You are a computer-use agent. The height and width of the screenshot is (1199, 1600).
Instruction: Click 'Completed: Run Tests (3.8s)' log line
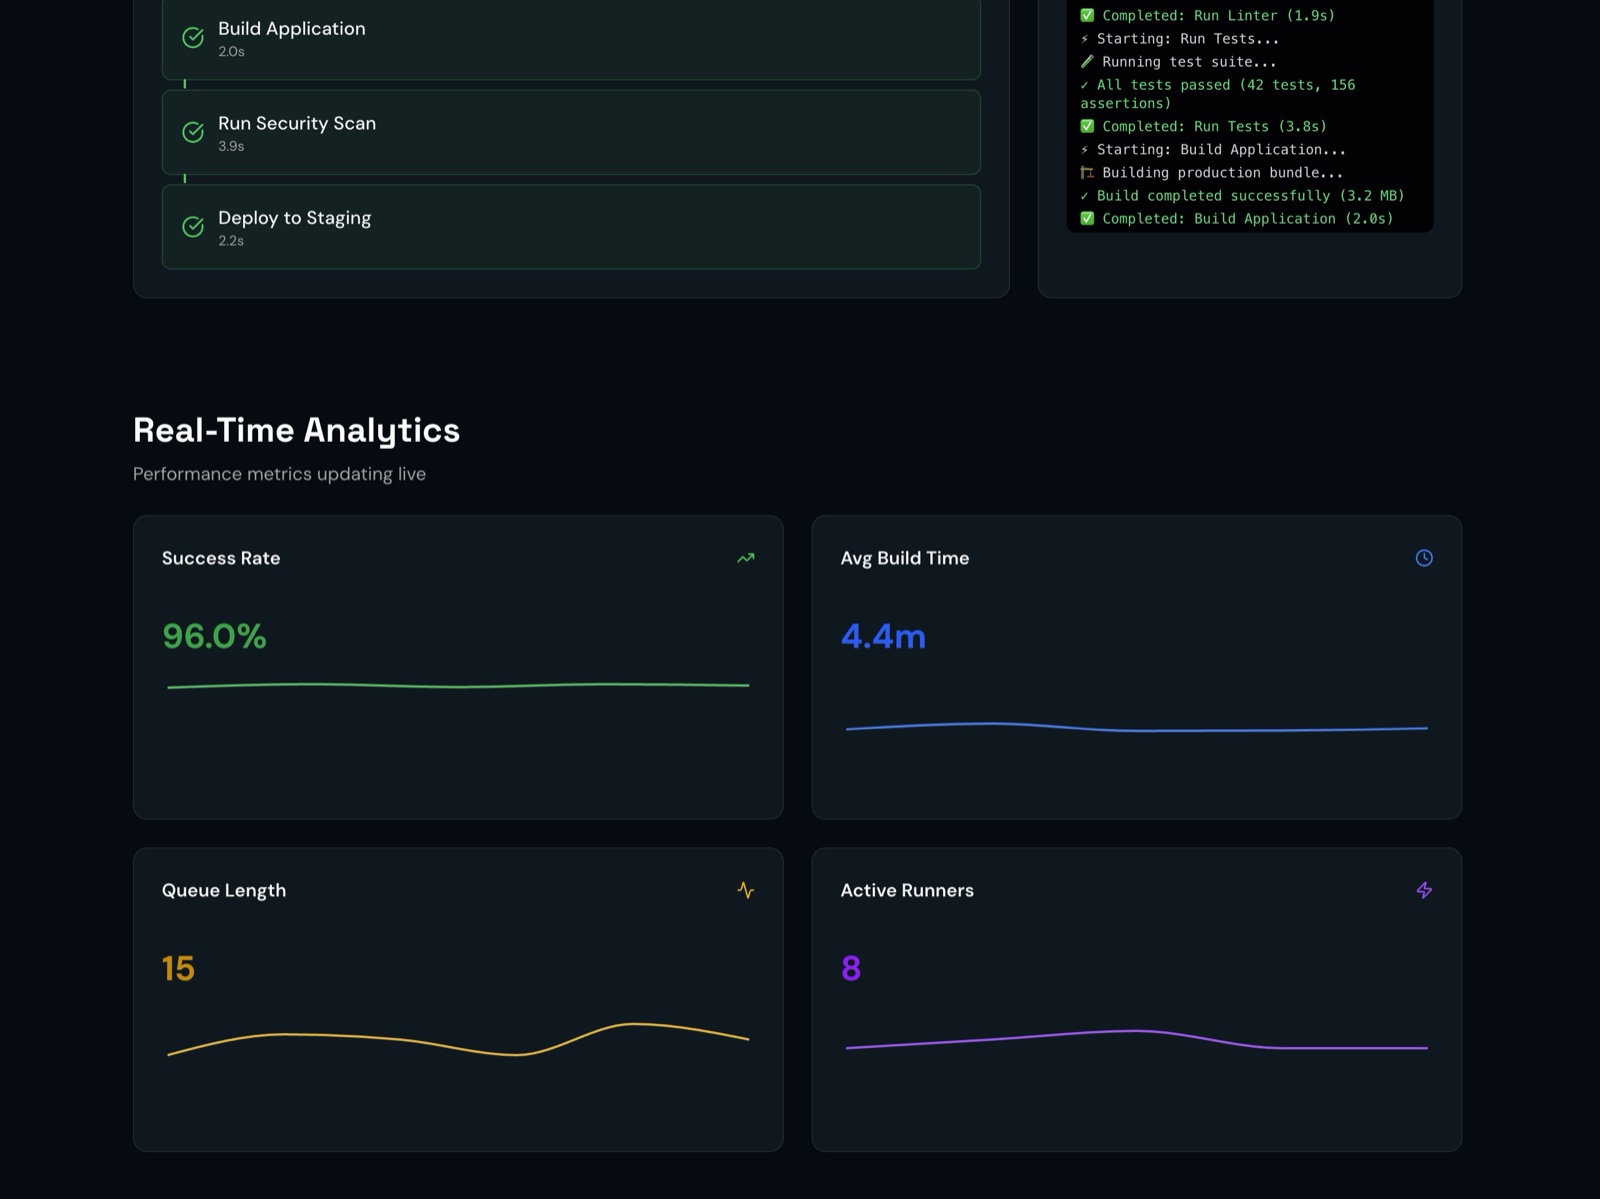[1204, 126]
